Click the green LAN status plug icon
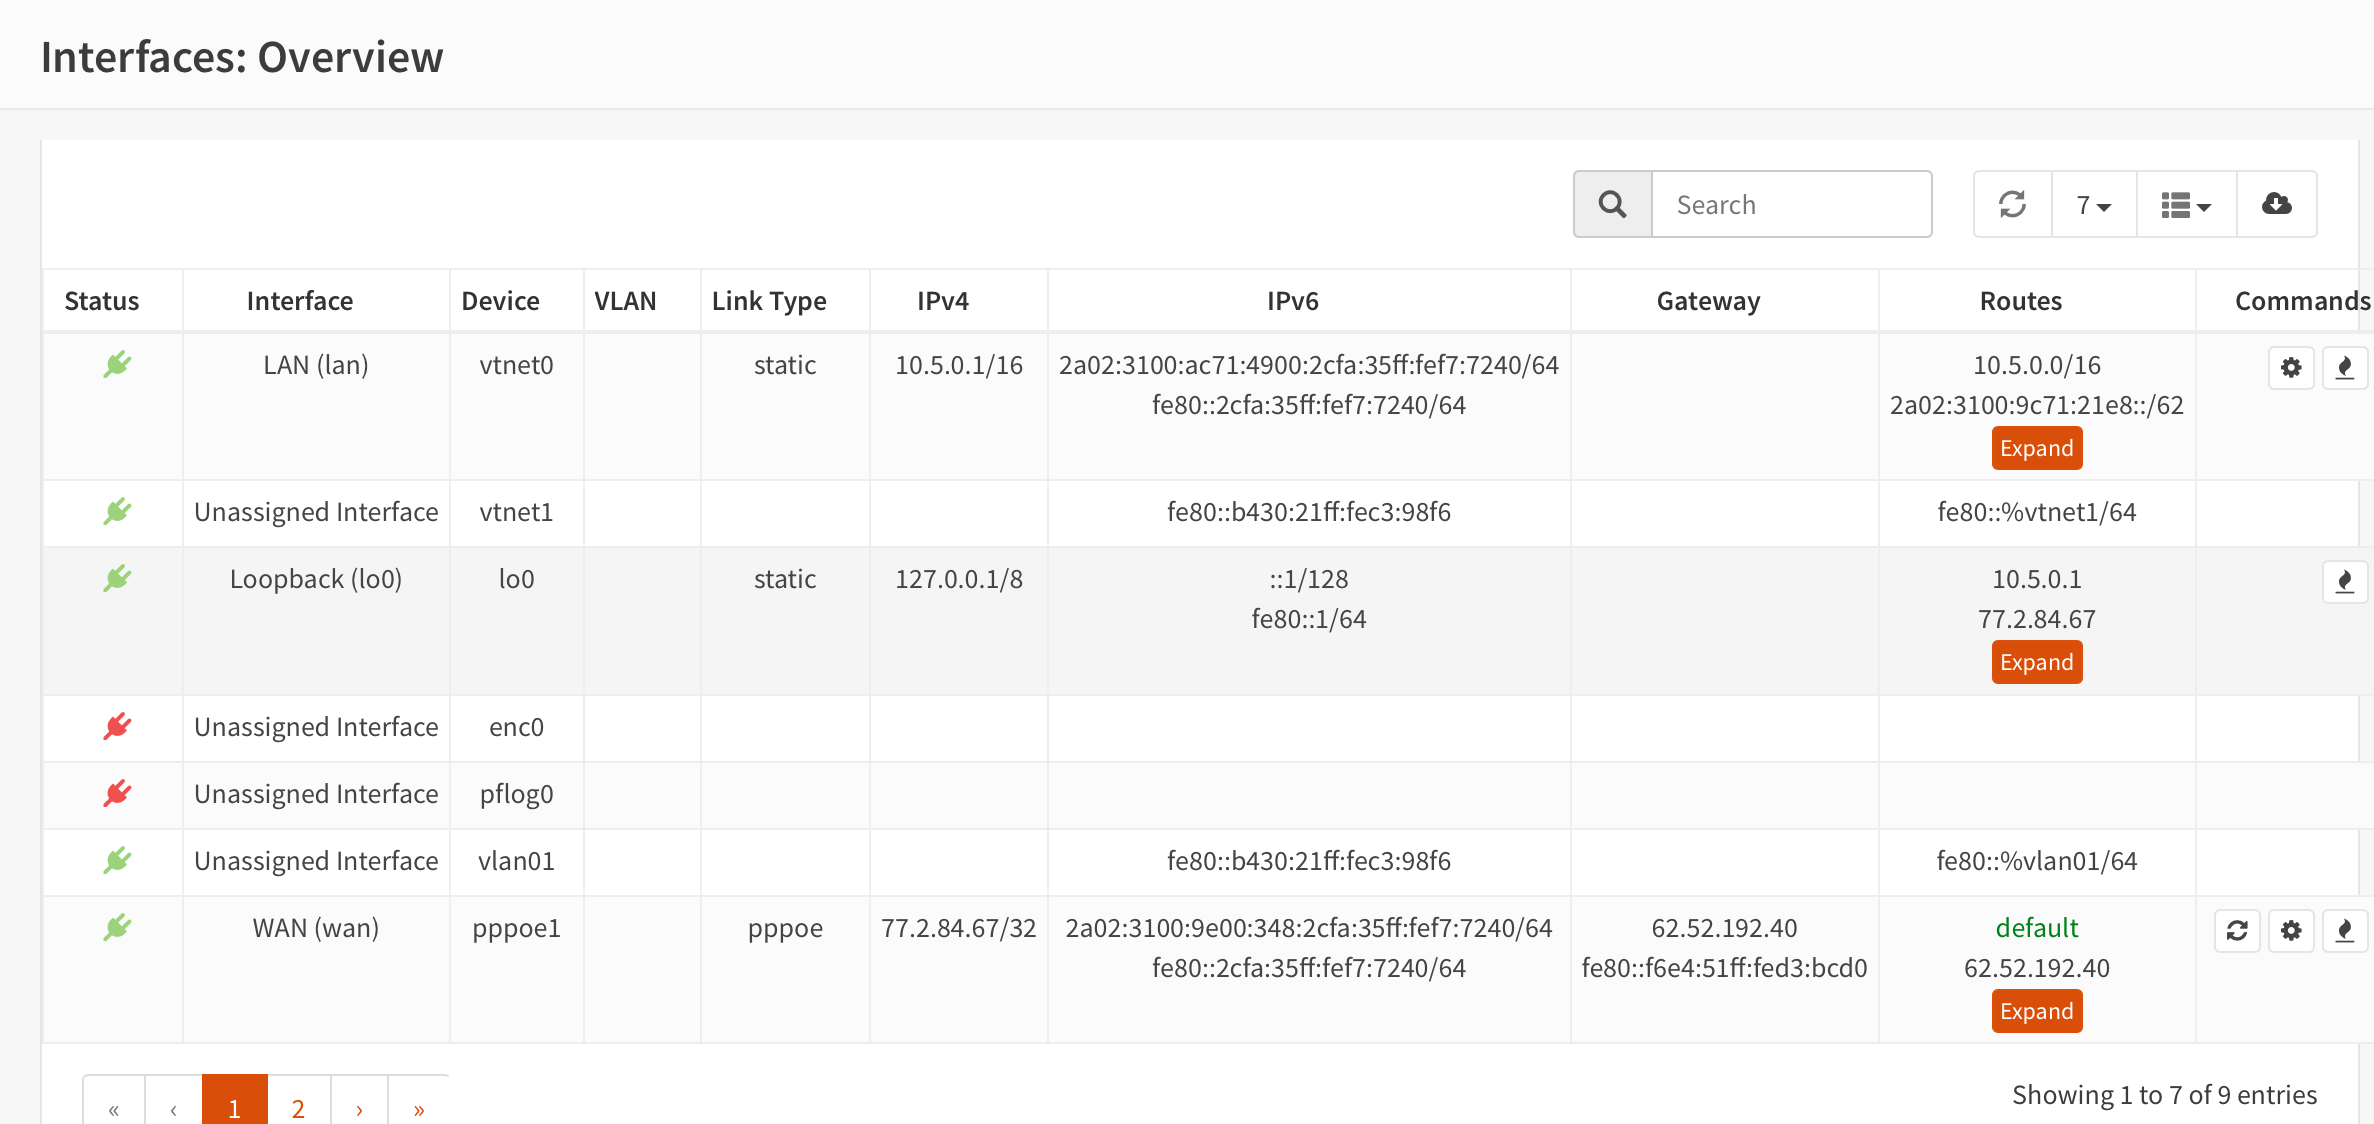2374x1124 pixels. click(x=117, y=365)
